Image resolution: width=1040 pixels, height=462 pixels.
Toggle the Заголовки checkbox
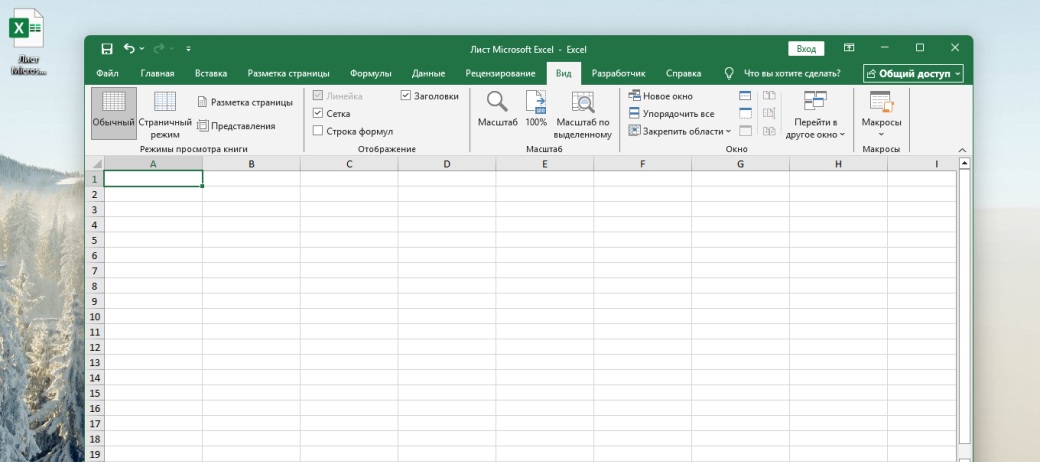tap(406, 96)
